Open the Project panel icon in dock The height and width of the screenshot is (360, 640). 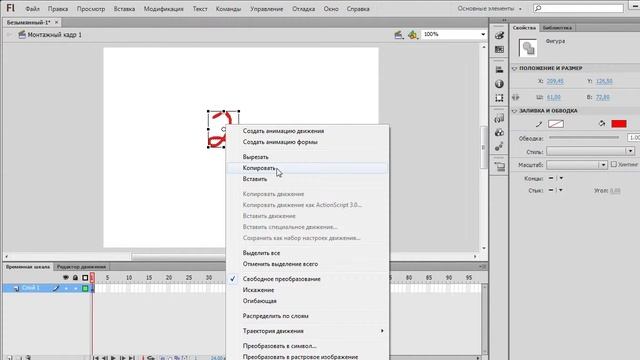499,167
